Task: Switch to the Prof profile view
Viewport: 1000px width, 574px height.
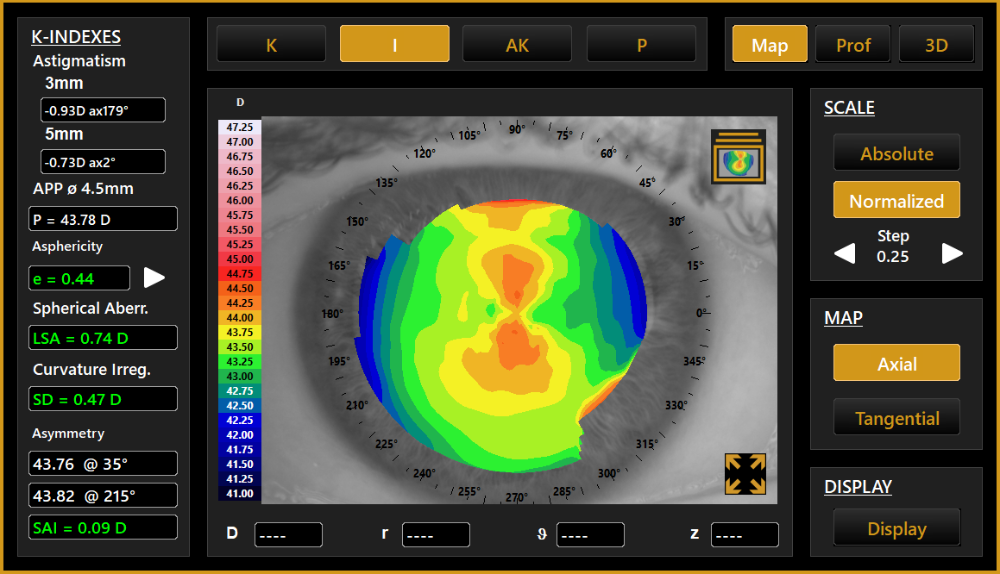Action: point(853,45)
